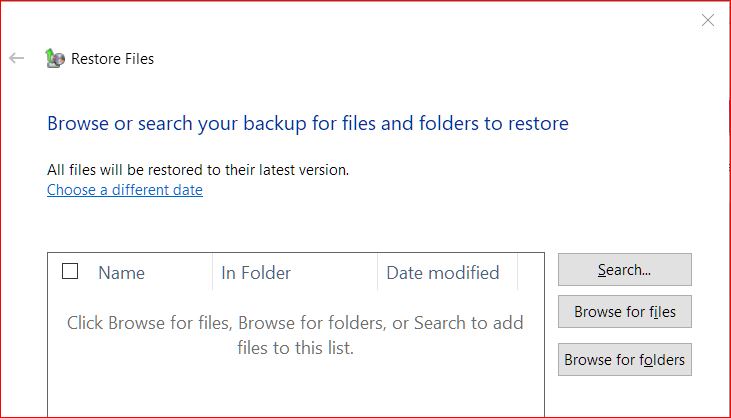Click the blue Browse or search heading
The image size is (731, 418).
coord(308,123)
